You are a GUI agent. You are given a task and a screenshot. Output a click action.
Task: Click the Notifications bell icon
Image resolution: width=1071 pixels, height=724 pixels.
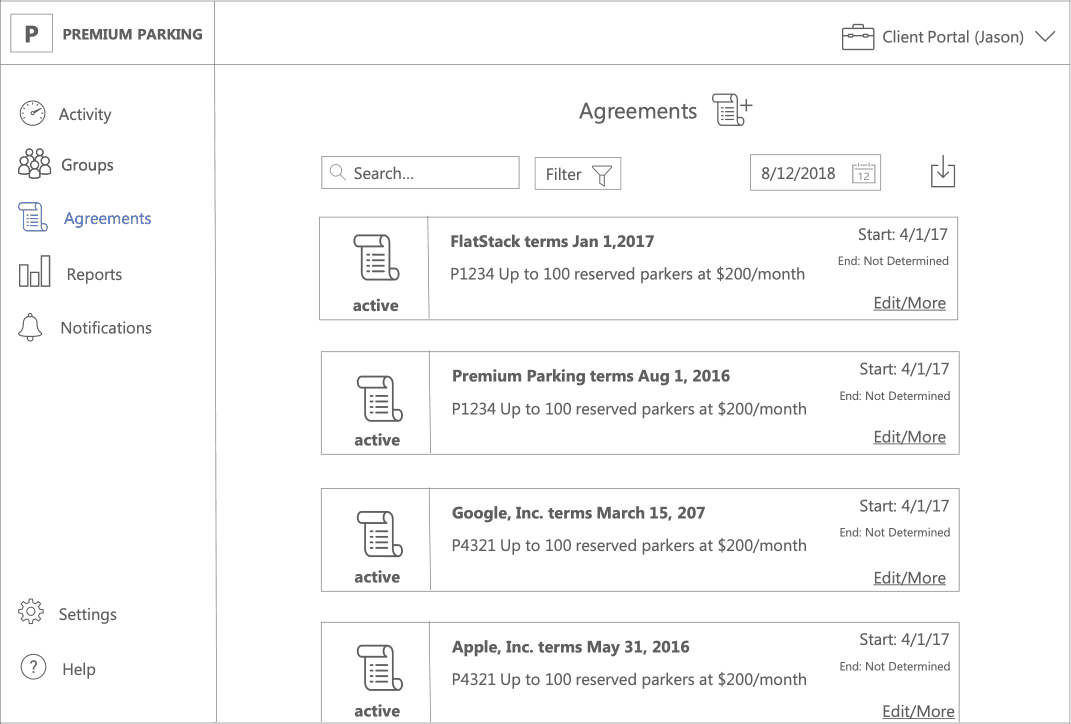pos(31,327)
